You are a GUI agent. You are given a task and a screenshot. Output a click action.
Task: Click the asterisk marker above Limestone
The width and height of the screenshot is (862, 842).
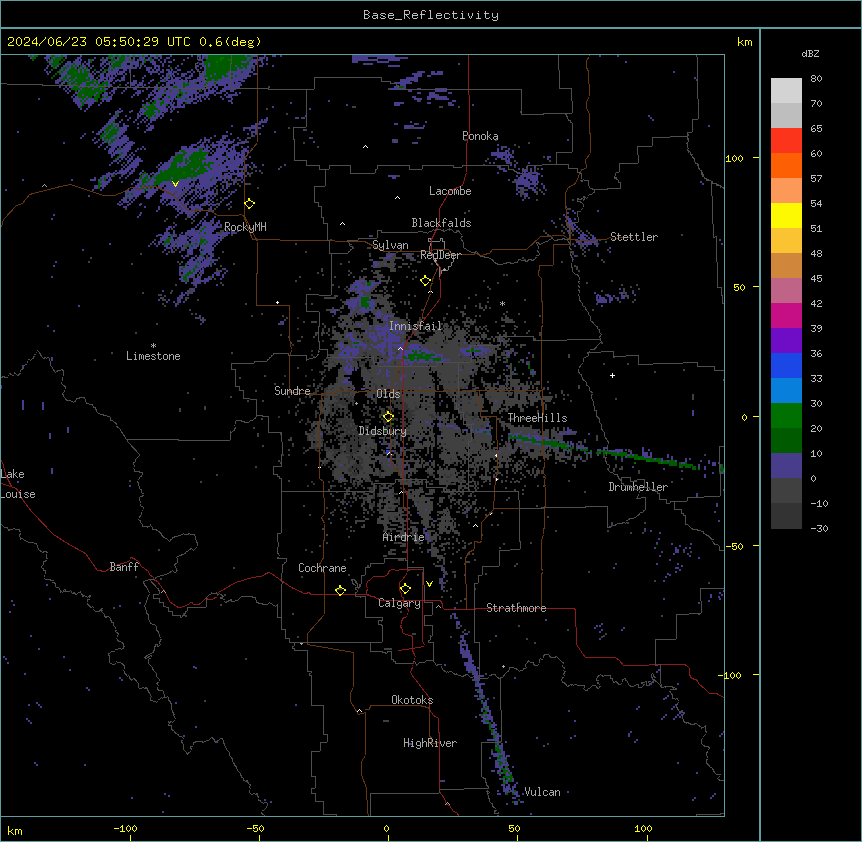(x=153, y=346)
